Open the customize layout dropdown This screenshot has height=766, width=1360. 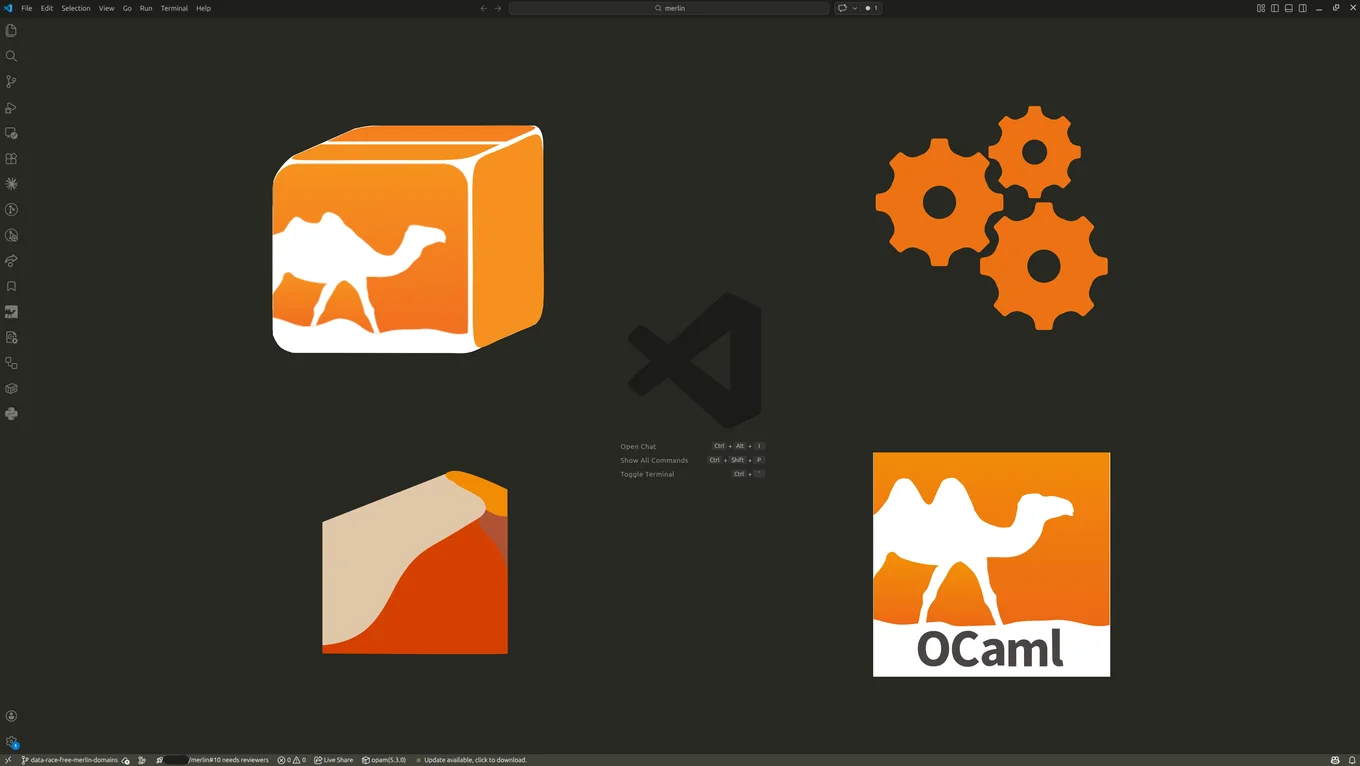(1260, 8)
